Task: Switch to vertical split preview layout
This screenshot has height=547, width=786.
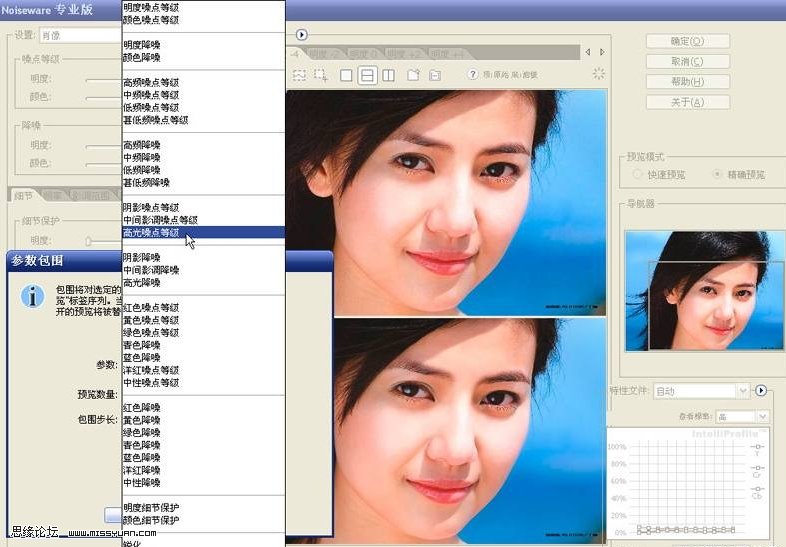Action: [388, 75]
